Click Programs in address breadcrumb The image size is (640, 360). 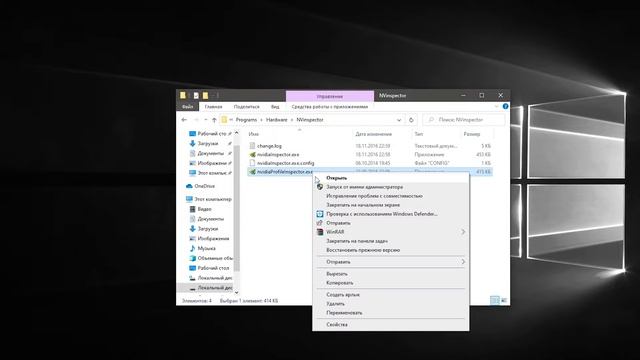pos(246,120)
